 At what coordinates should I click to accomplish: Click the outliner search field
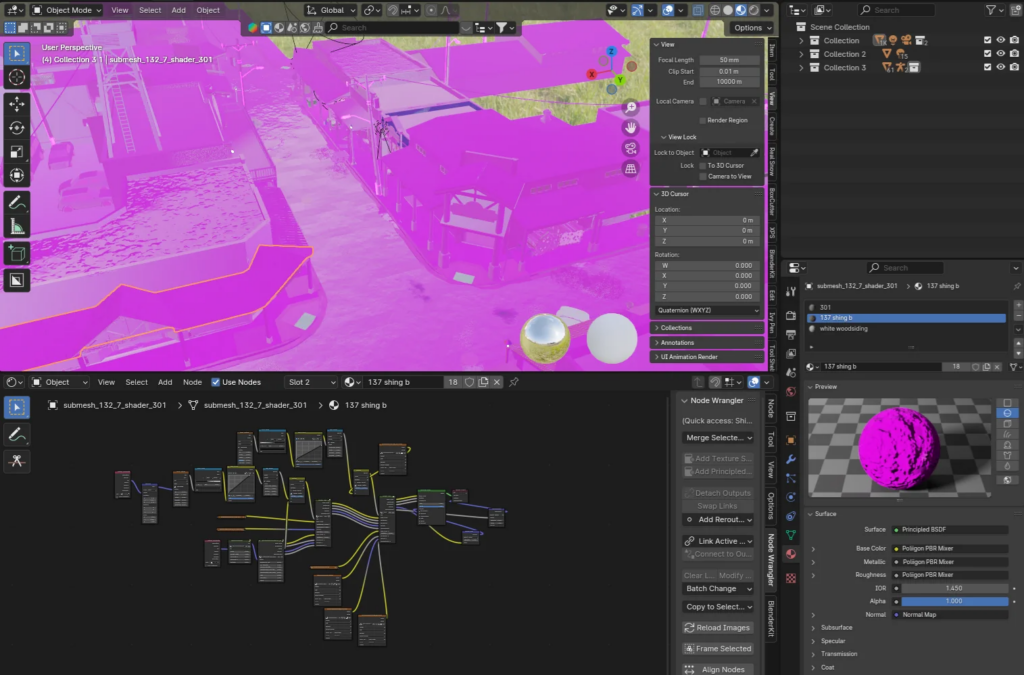click(x=897, y=10)
